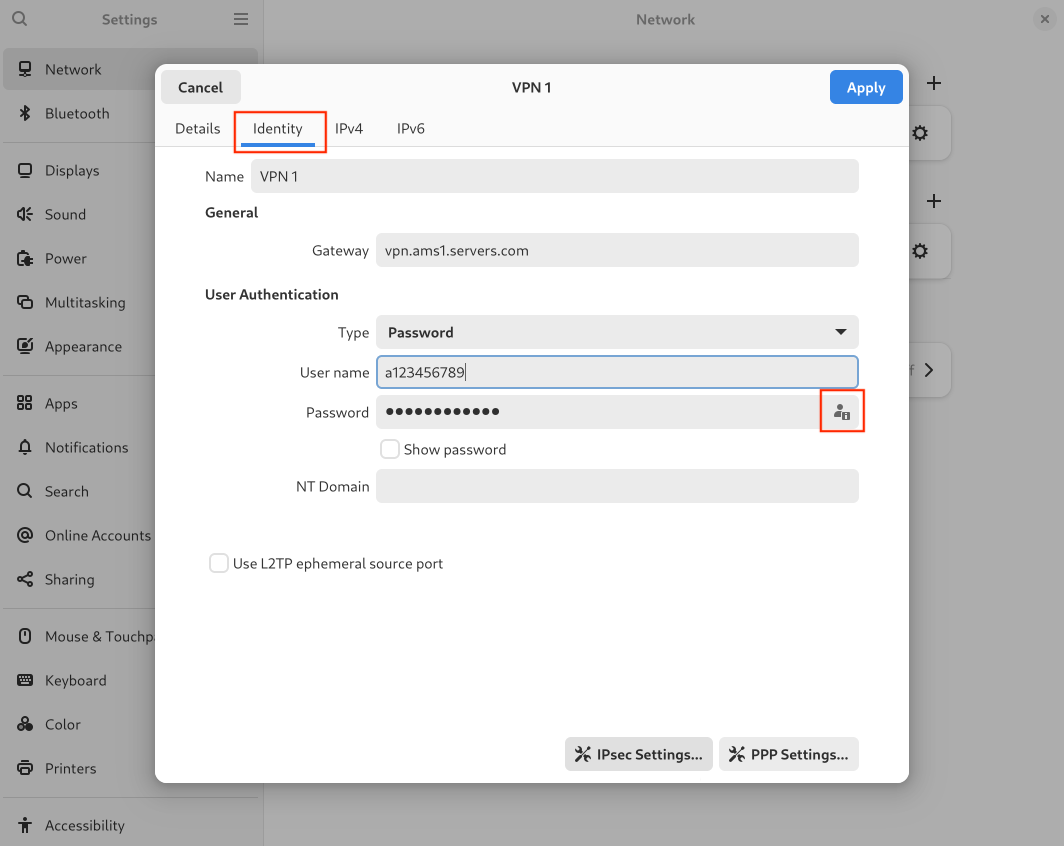Switch to the Identity tab
This screenshot has width=1064, height=846.
[278, 129]
